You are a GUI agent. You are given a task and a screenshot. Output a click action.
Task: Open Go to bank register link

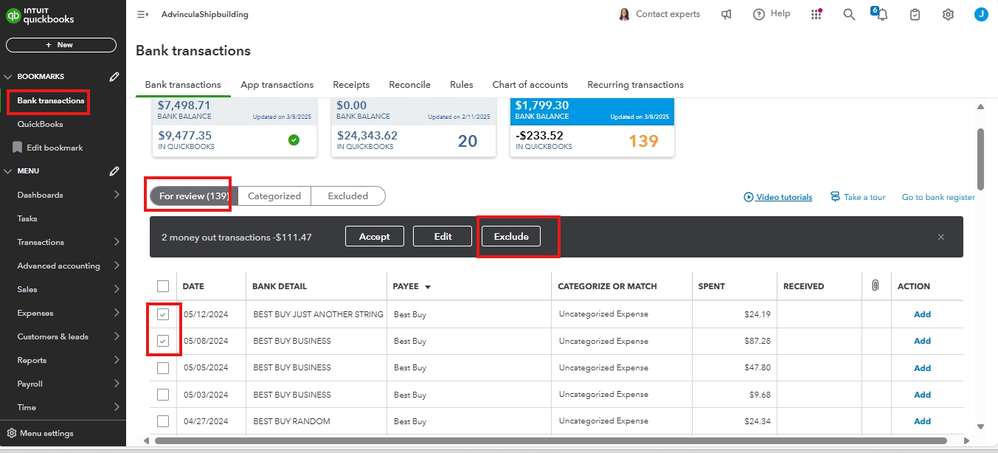[x=938, y=197]
